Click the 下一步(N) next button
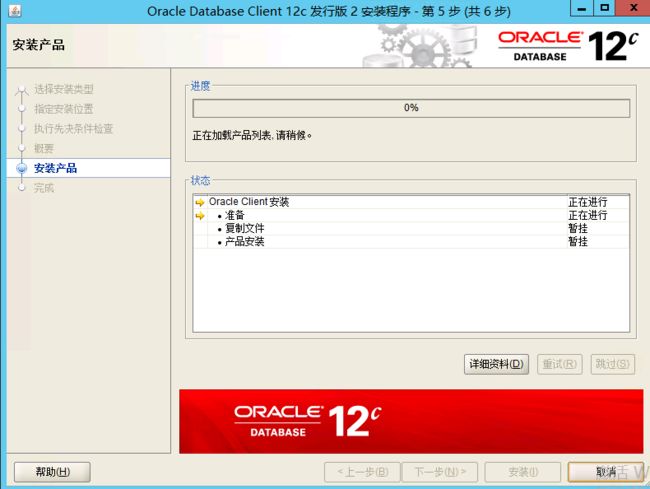 click(x=440, y=472)
